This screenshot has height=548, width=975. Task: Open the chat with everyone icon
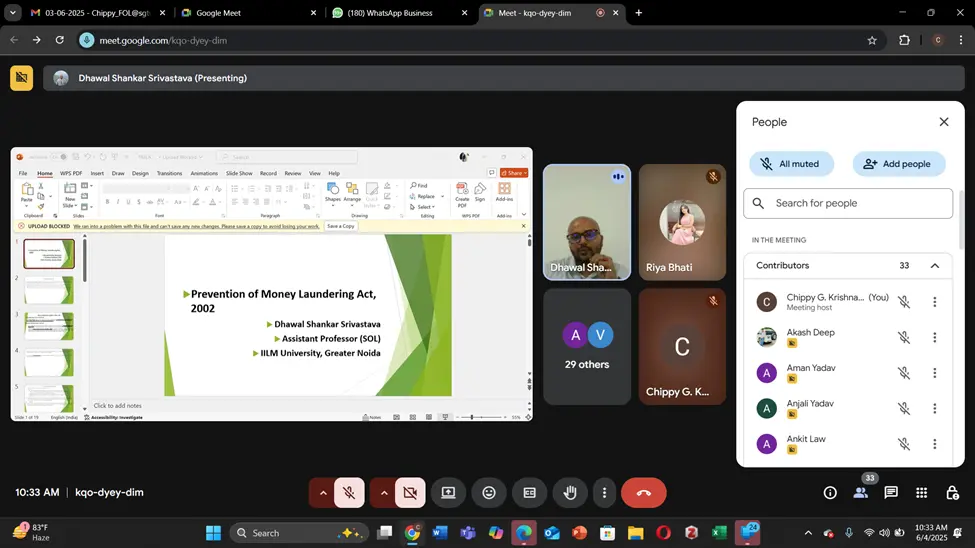coord(891,493)
